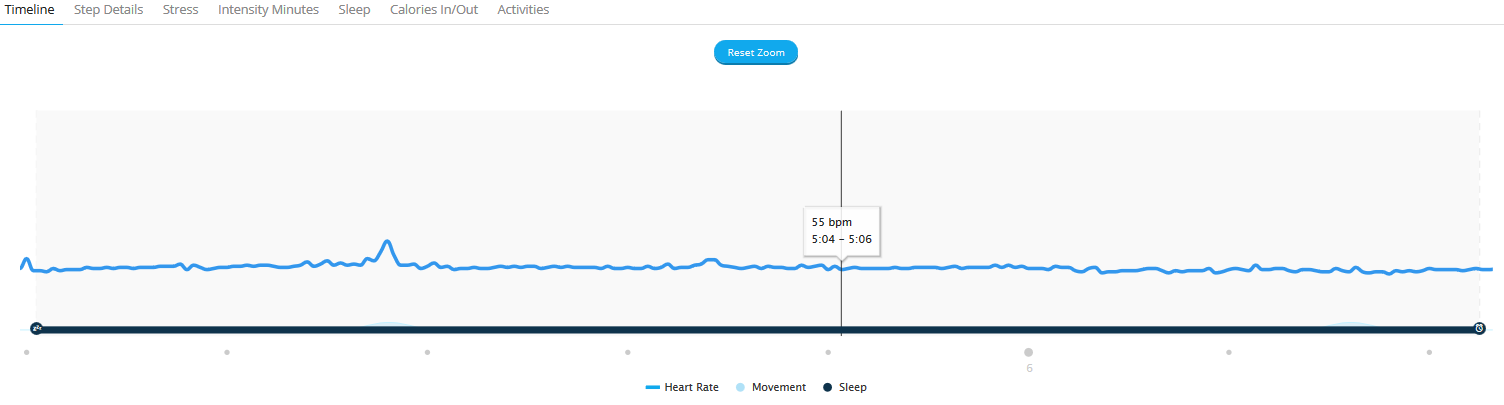Toggle the Sleep series label
The image size is (1504, 405).
pos(852,387)
